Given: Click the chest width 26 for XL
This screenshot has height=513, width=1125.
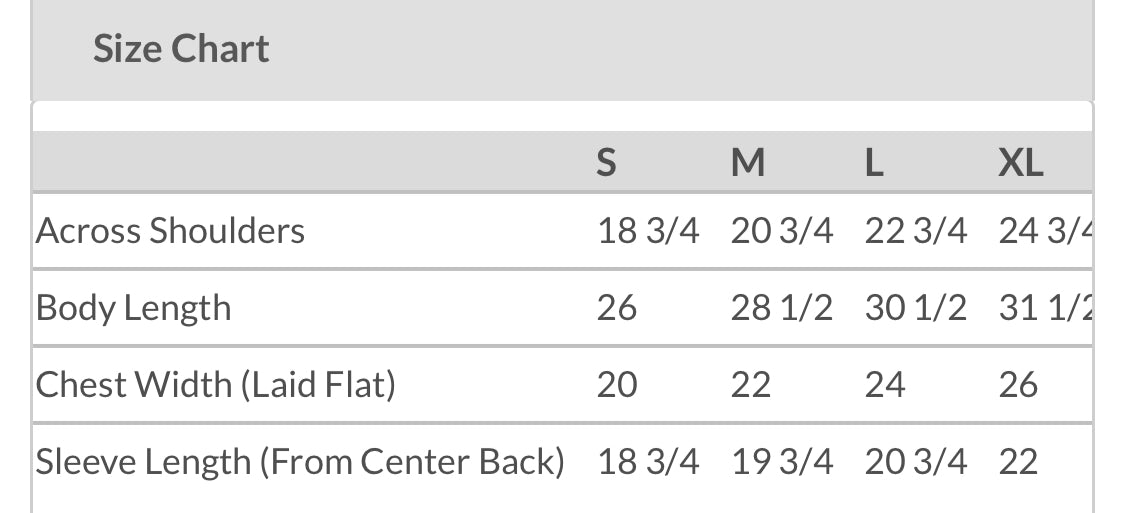Looking at the screenshot, I should (x=1018, y=385).
